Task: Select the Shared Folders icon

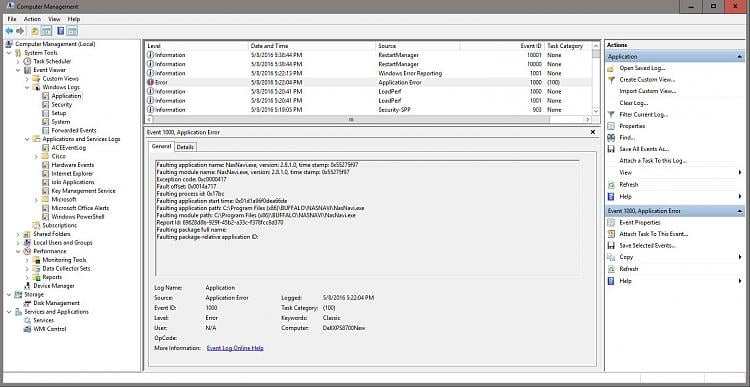Action: pos(27,234)
